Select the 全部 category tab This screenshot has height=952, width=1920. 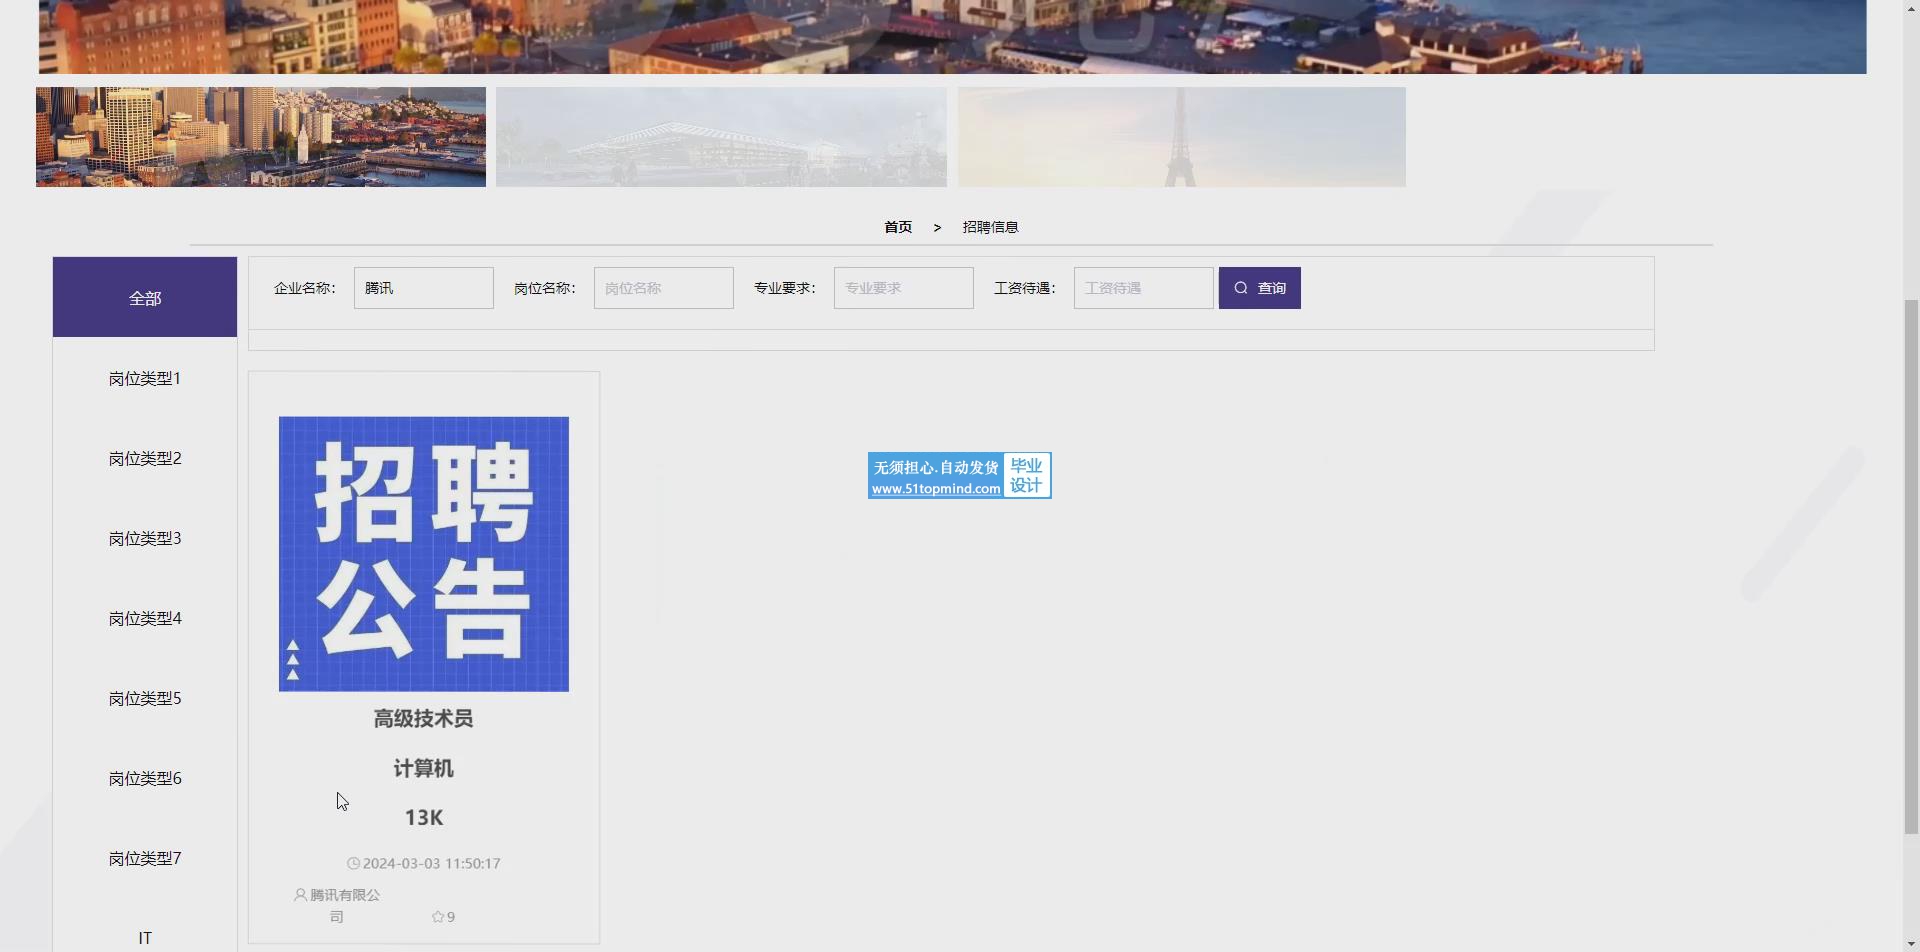click(x=145, y=298)
